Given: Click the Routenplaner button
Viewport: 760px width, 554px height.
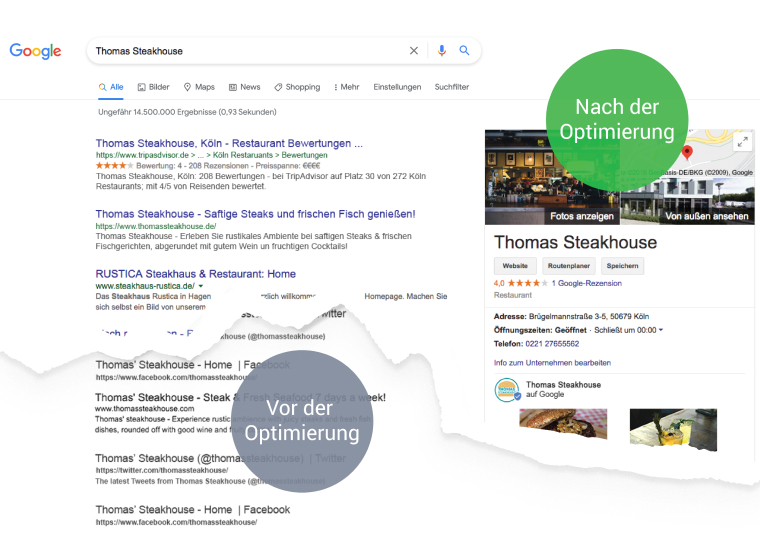Looking at the screenshot, I should (x=569, y=266).
